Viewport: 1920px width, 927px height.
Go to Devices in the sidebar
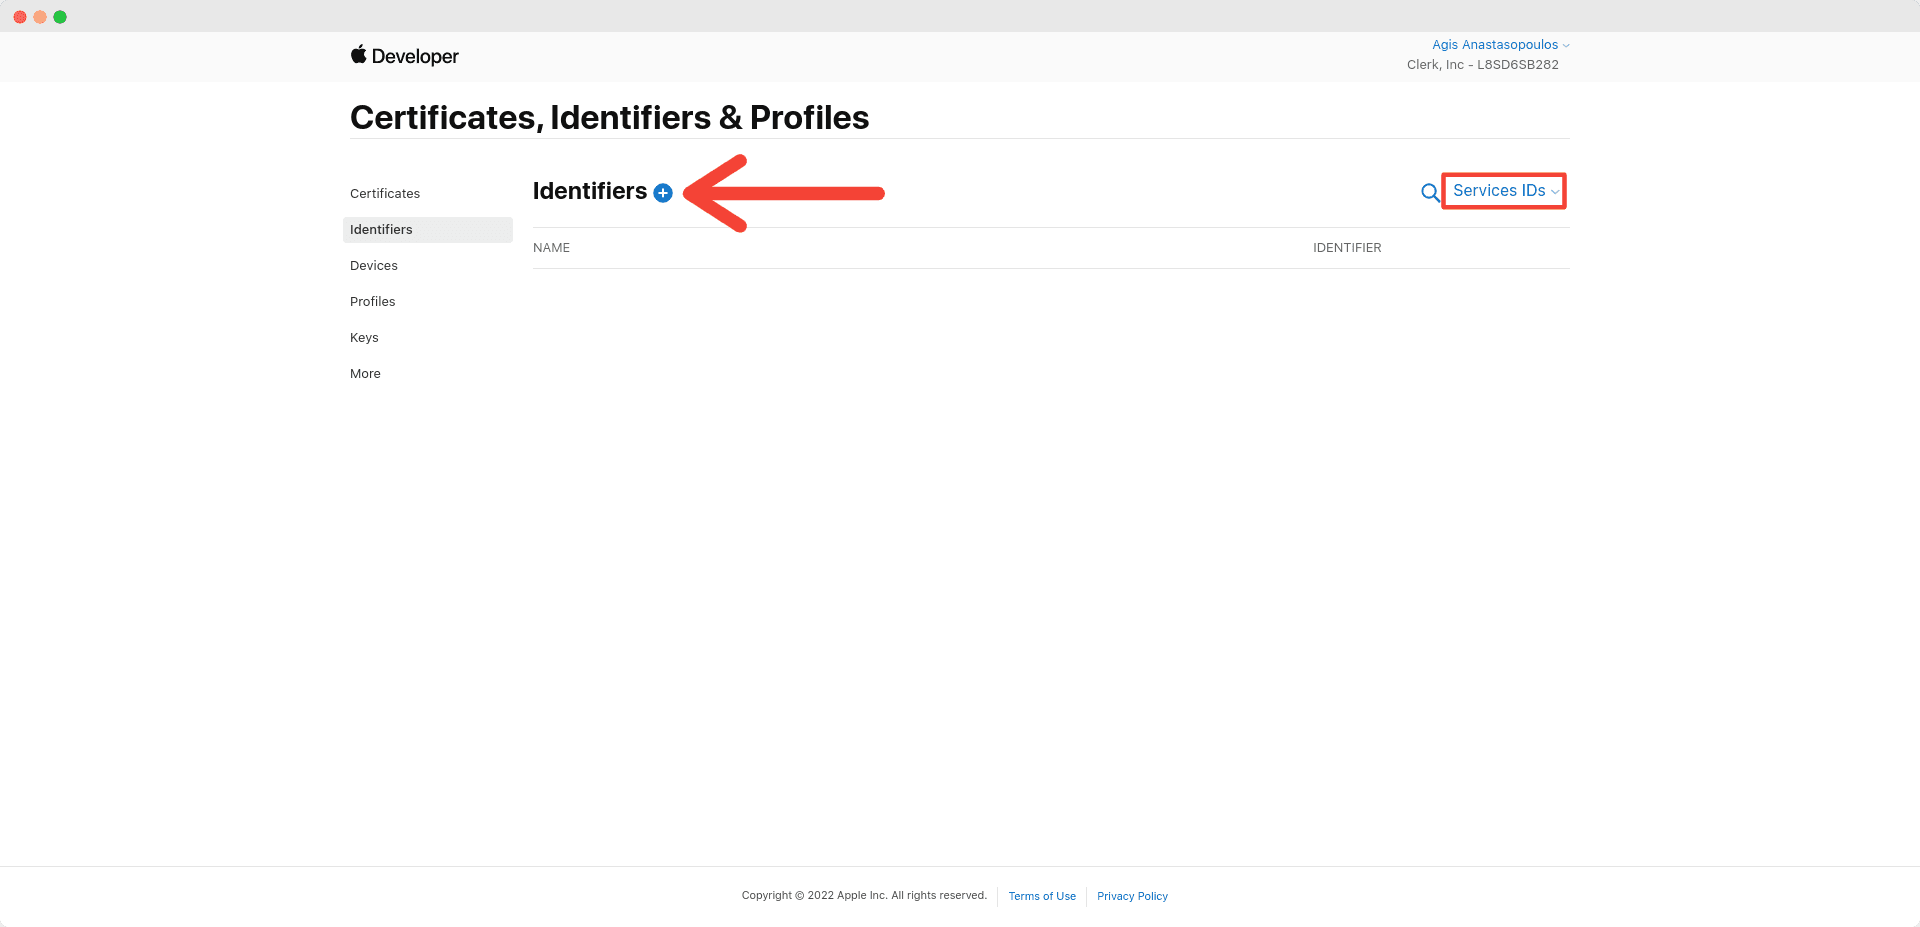point(374,265)
